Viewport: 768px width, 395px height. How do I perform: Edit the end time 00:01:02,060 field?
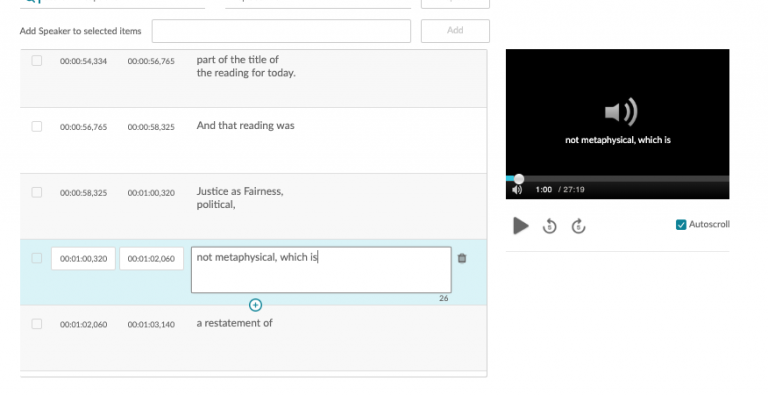tap(151, 258)
